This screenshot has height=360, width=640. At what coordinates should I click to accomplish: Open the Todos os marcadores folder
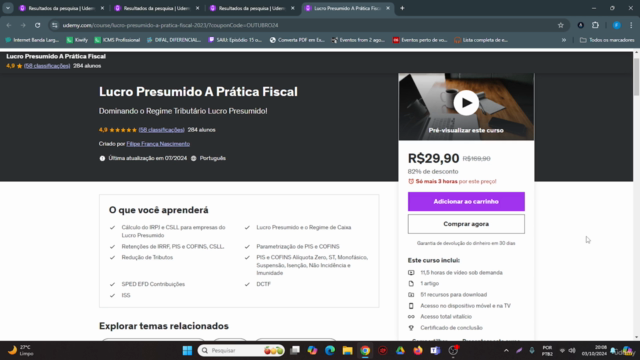pyautogui.click(x=607, y=40)
